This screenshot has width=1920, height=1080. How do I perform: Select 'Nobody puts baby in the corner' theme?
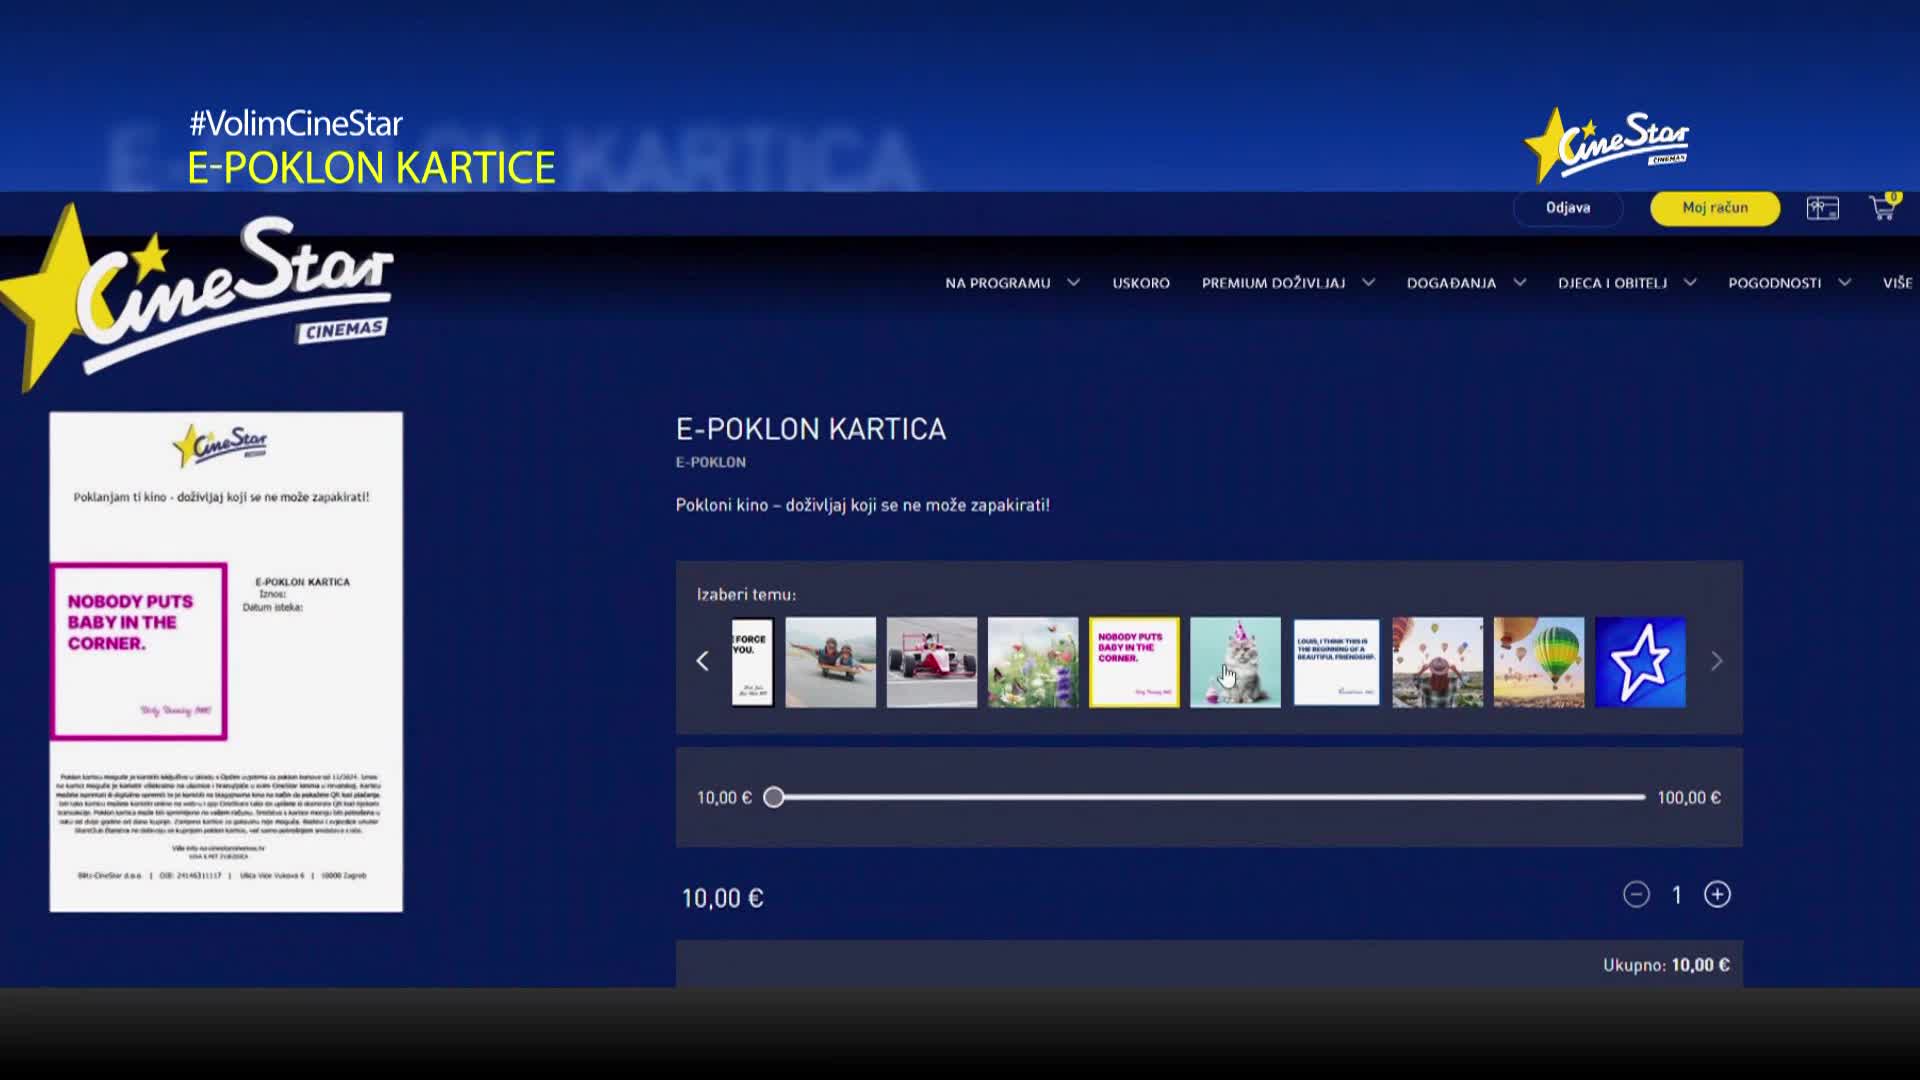click(1134, 662)
